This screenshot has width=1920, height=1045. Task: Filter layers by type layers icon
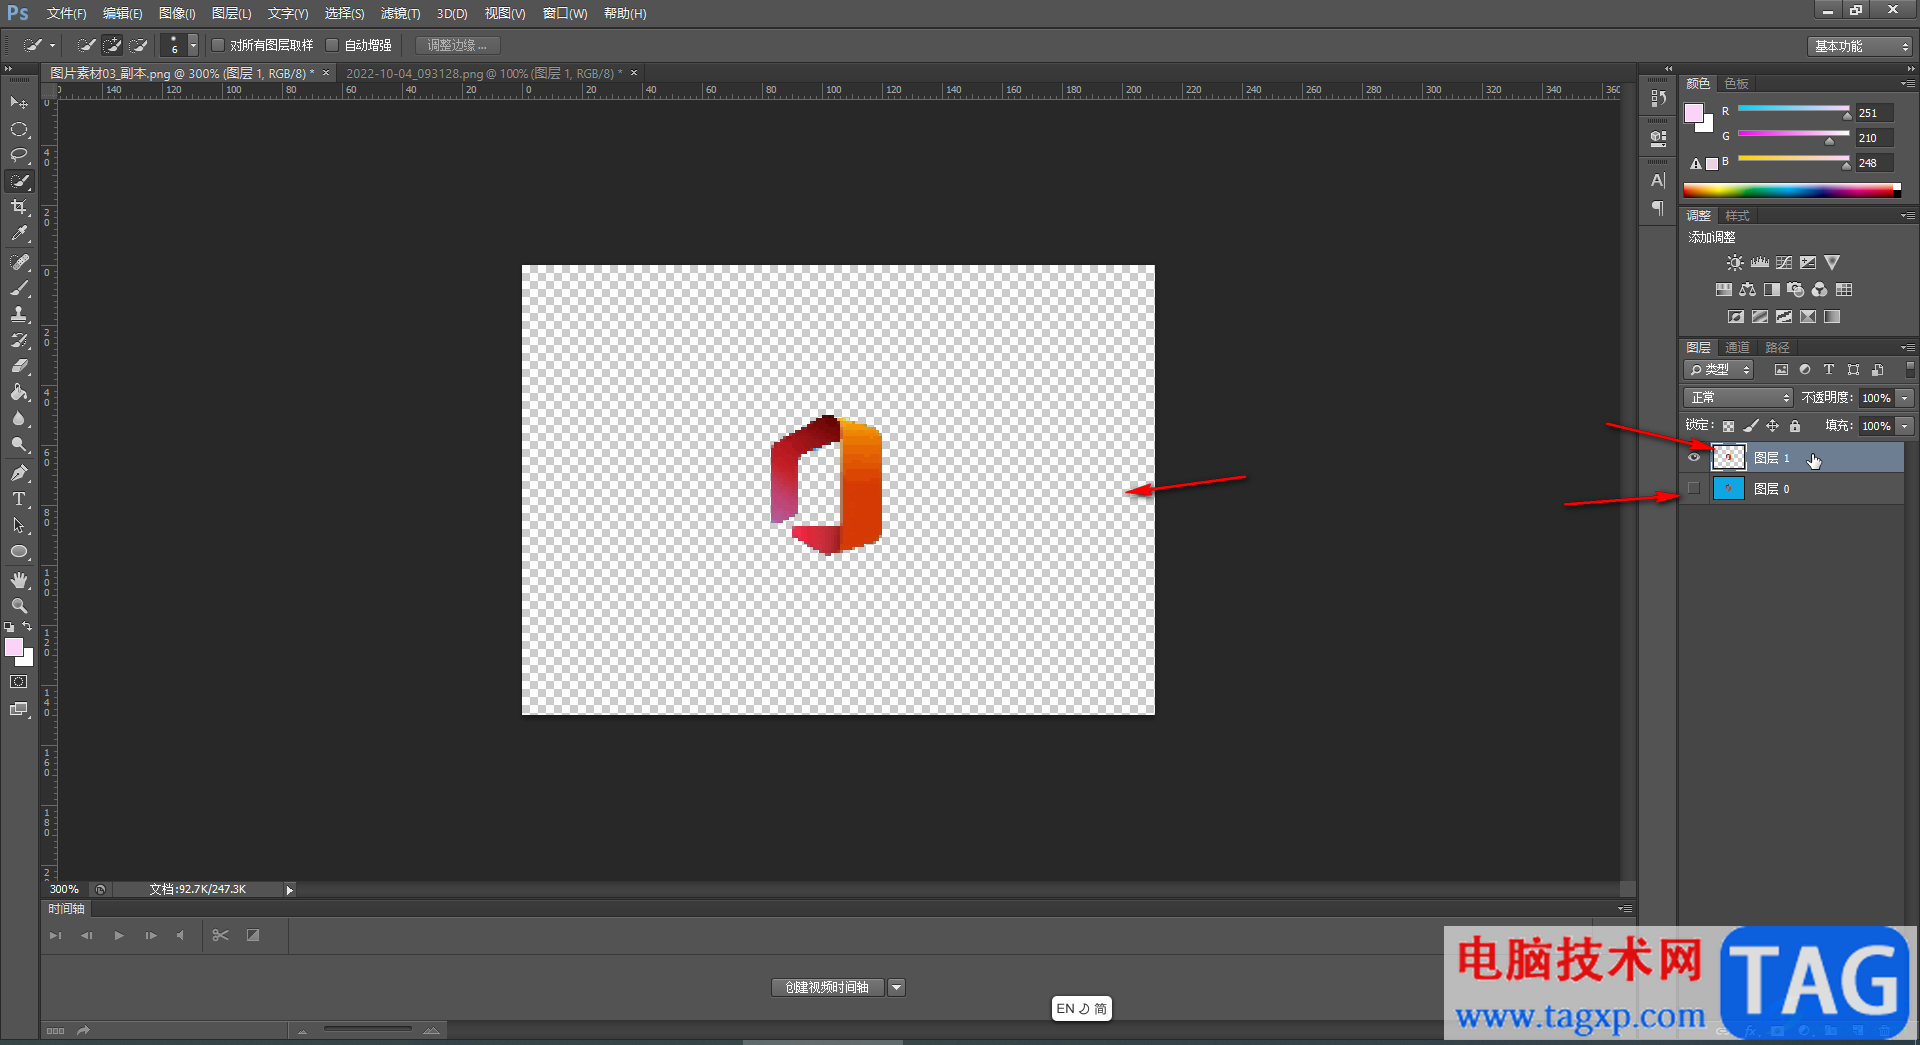coord(1829,370)
